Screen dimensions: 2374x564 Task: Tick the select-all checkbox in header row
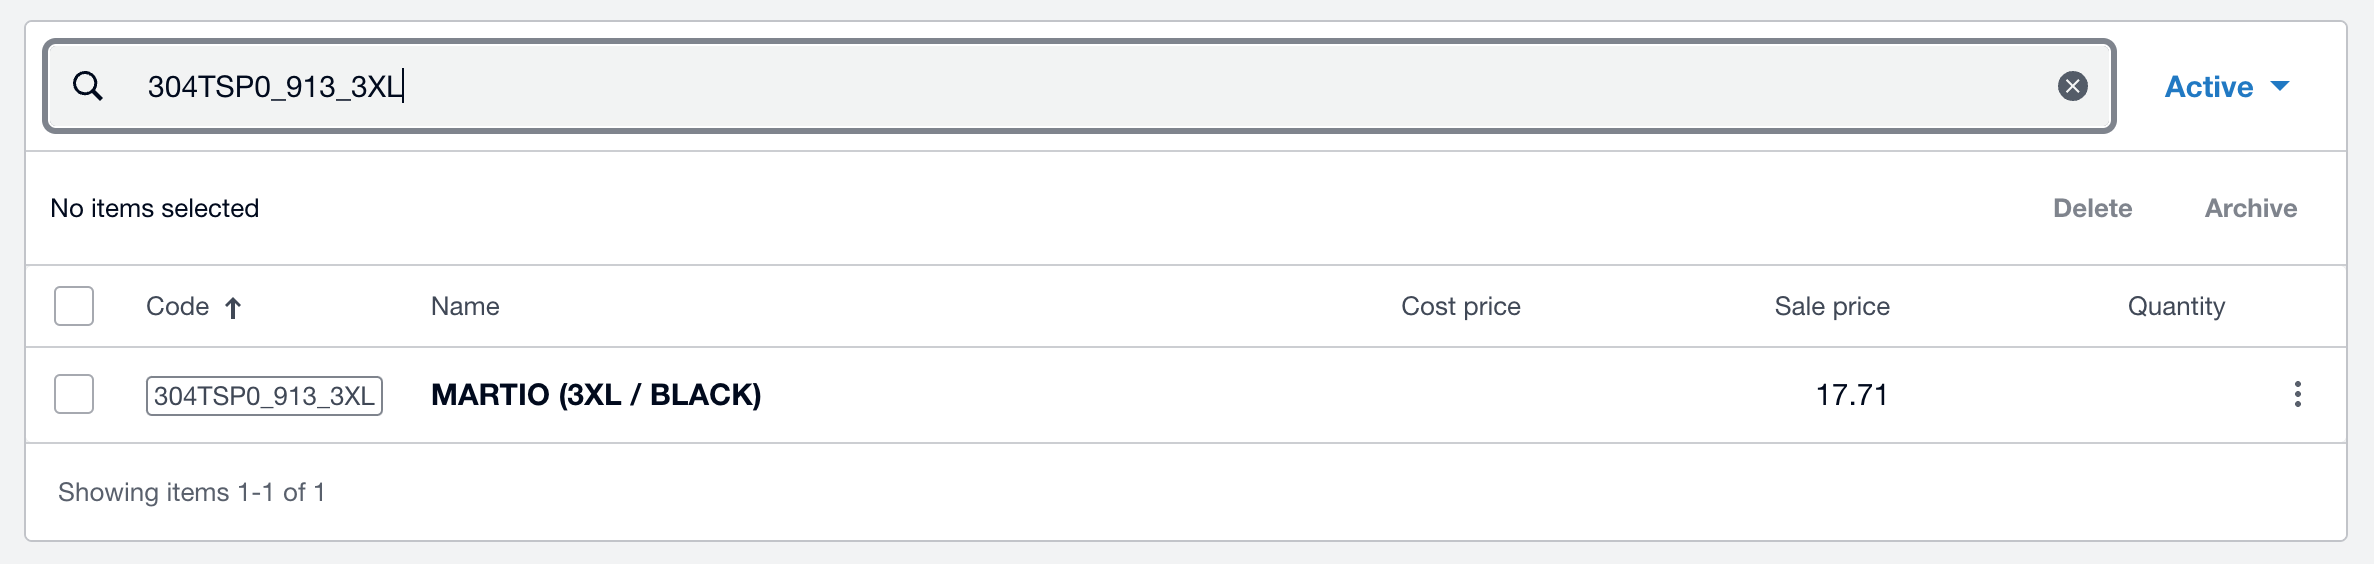point(74,306)
